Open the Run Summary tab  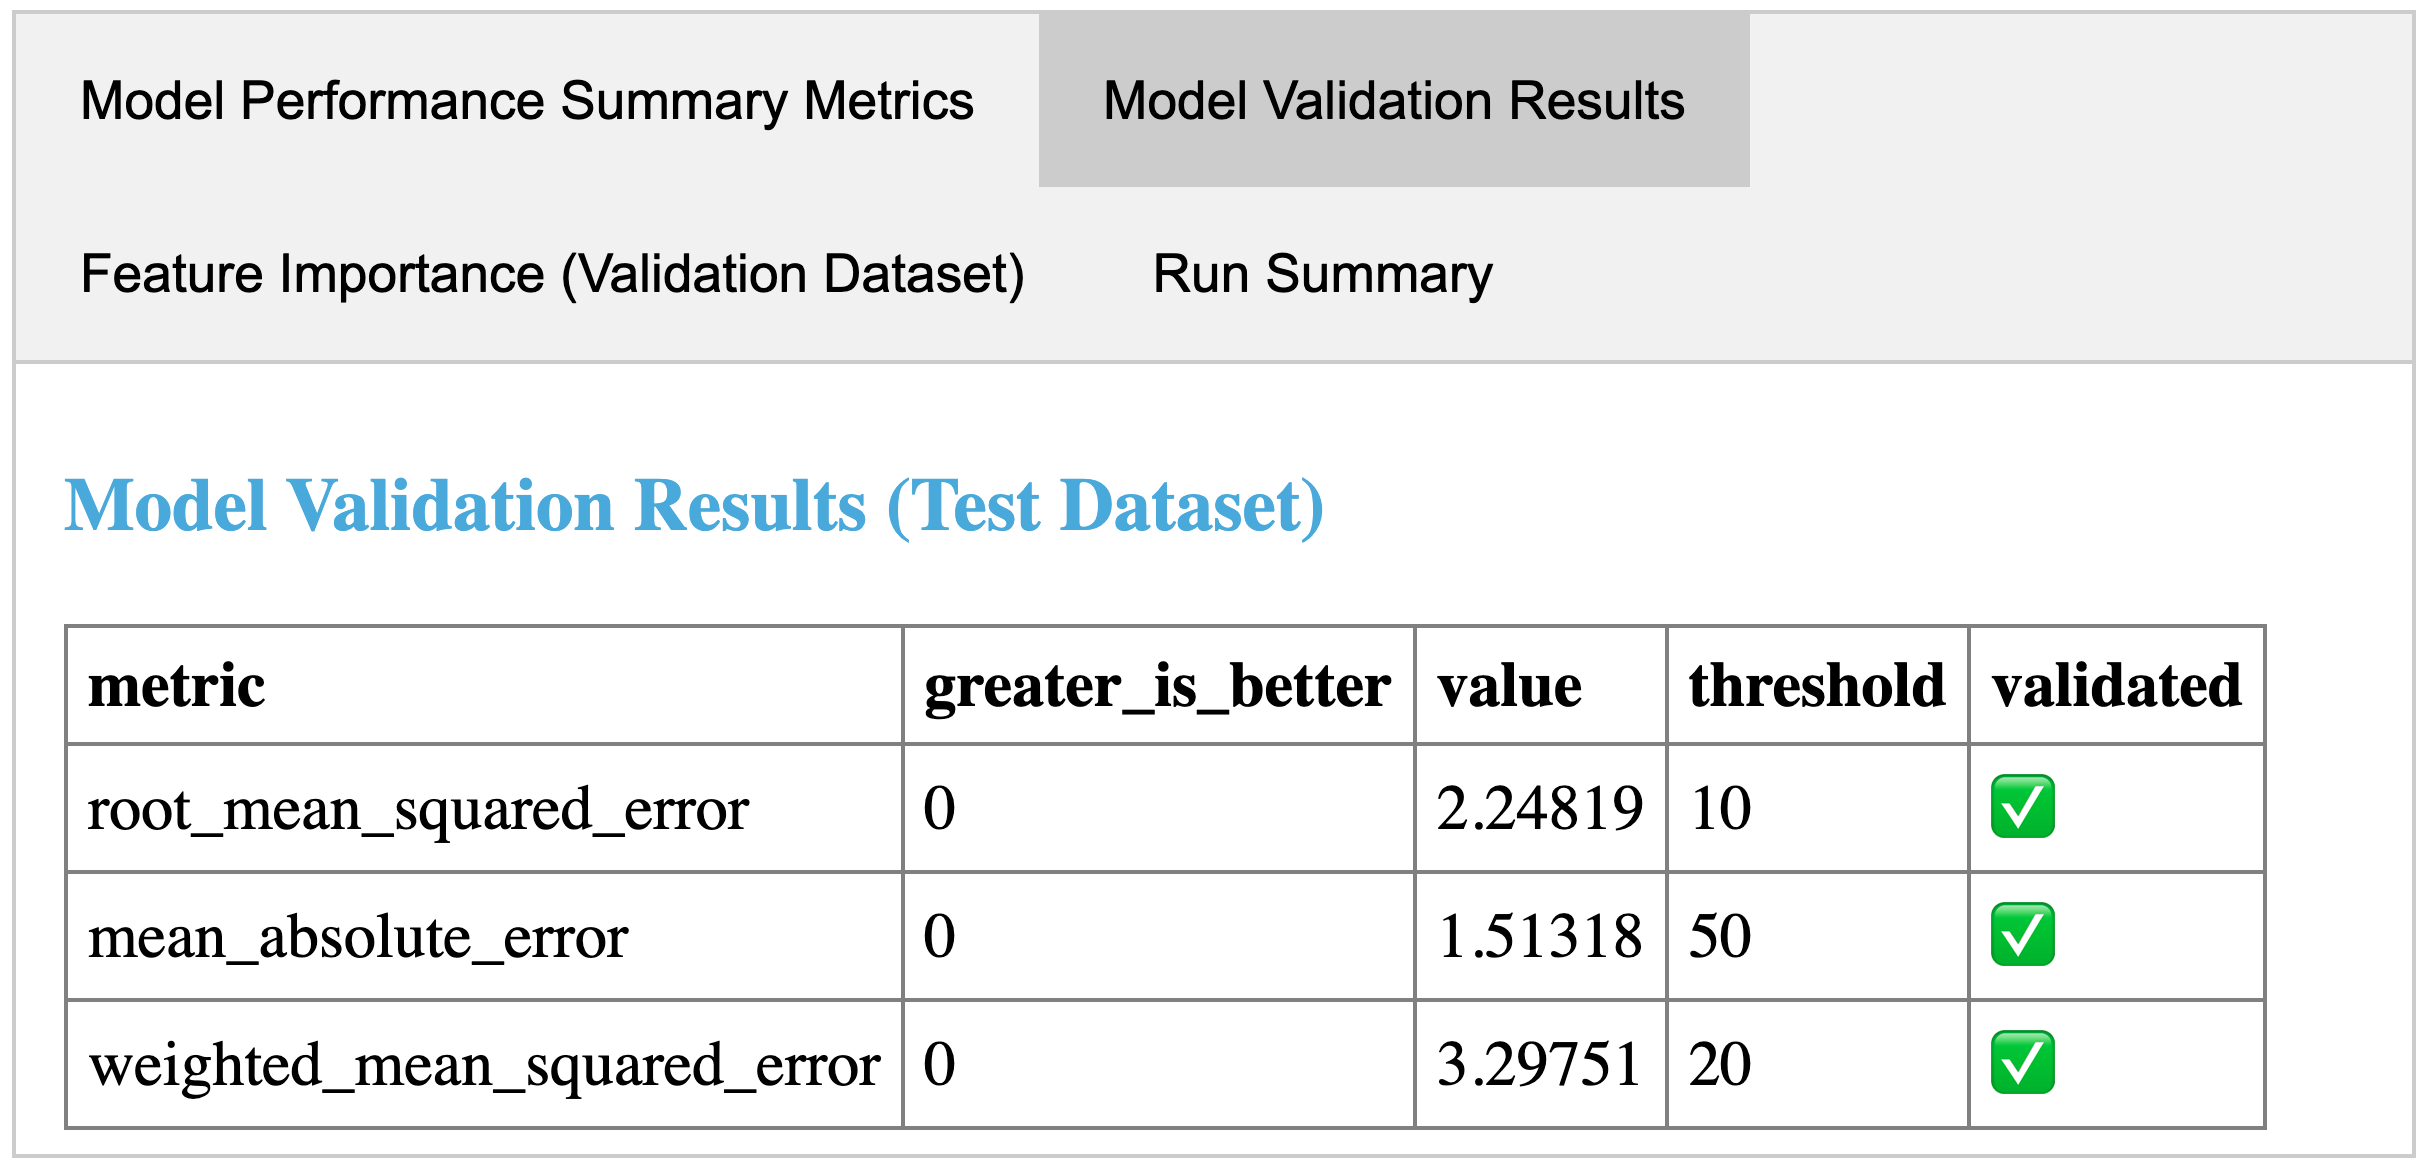point(1322,274)
